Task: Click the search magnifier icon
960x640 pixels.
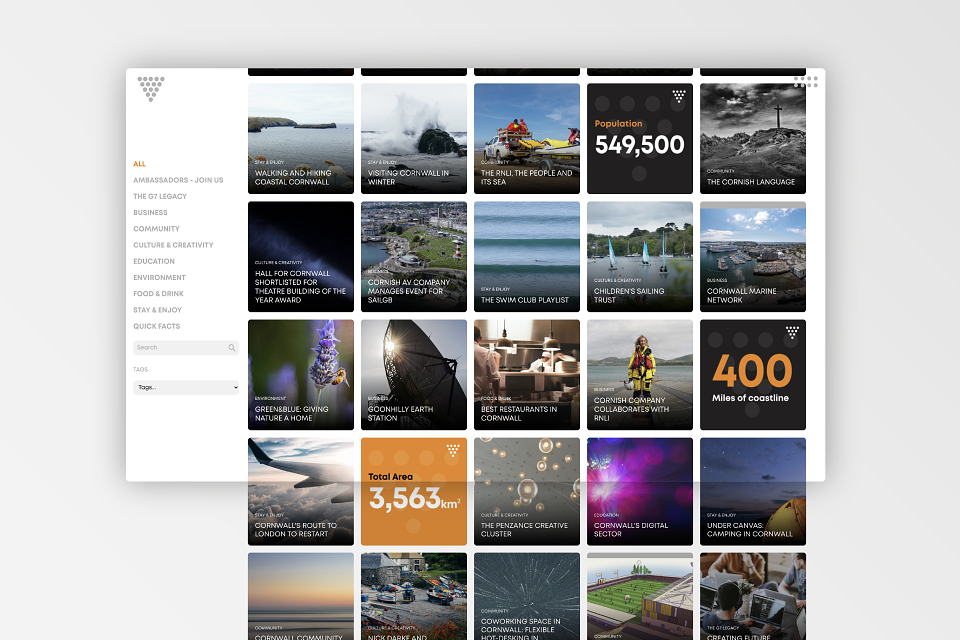Action: click(232, 348)
